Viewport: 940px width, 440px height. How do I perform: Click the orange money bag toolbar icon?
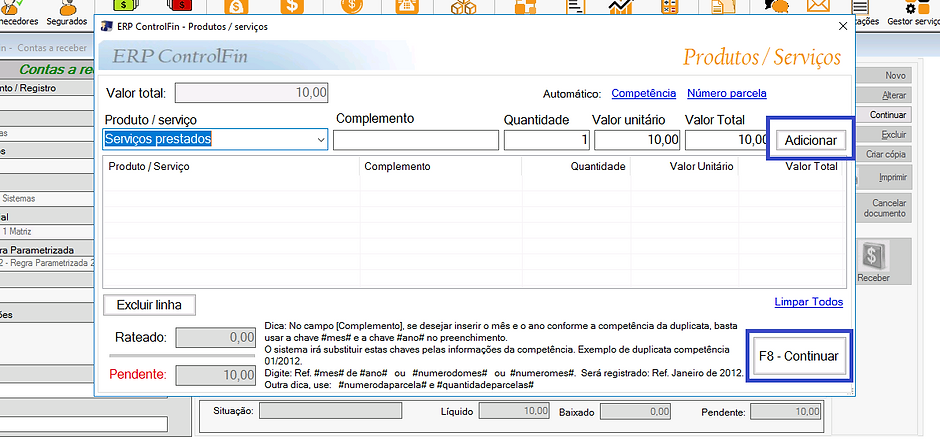click(x=236, y=7)
